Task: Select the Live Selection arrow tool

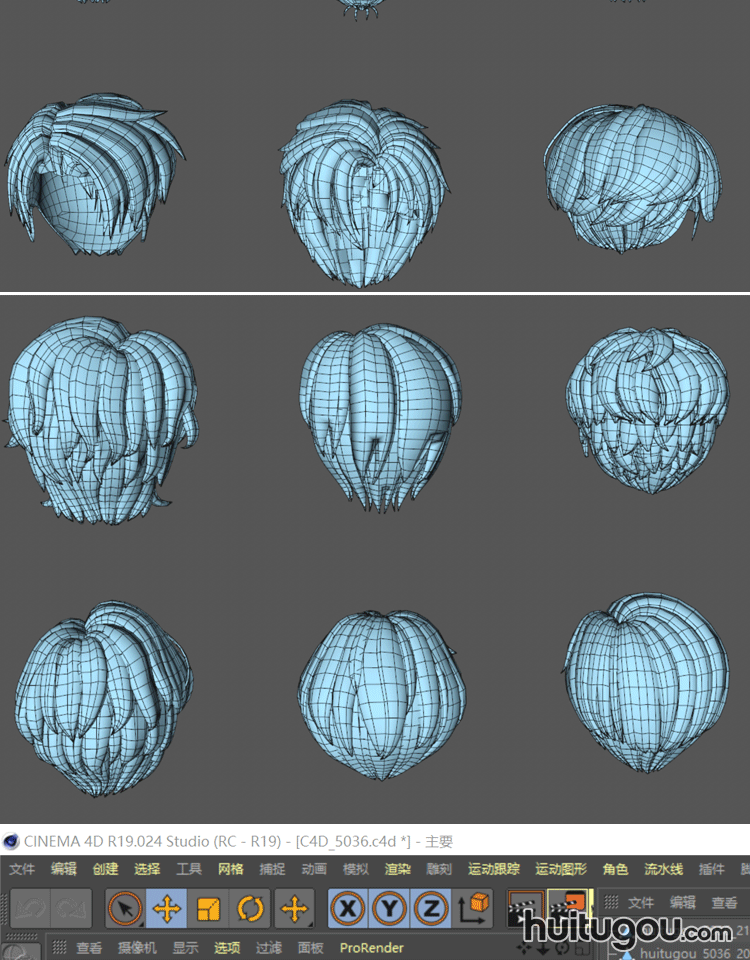Action: pyautogui.click(x=125, y=909)
